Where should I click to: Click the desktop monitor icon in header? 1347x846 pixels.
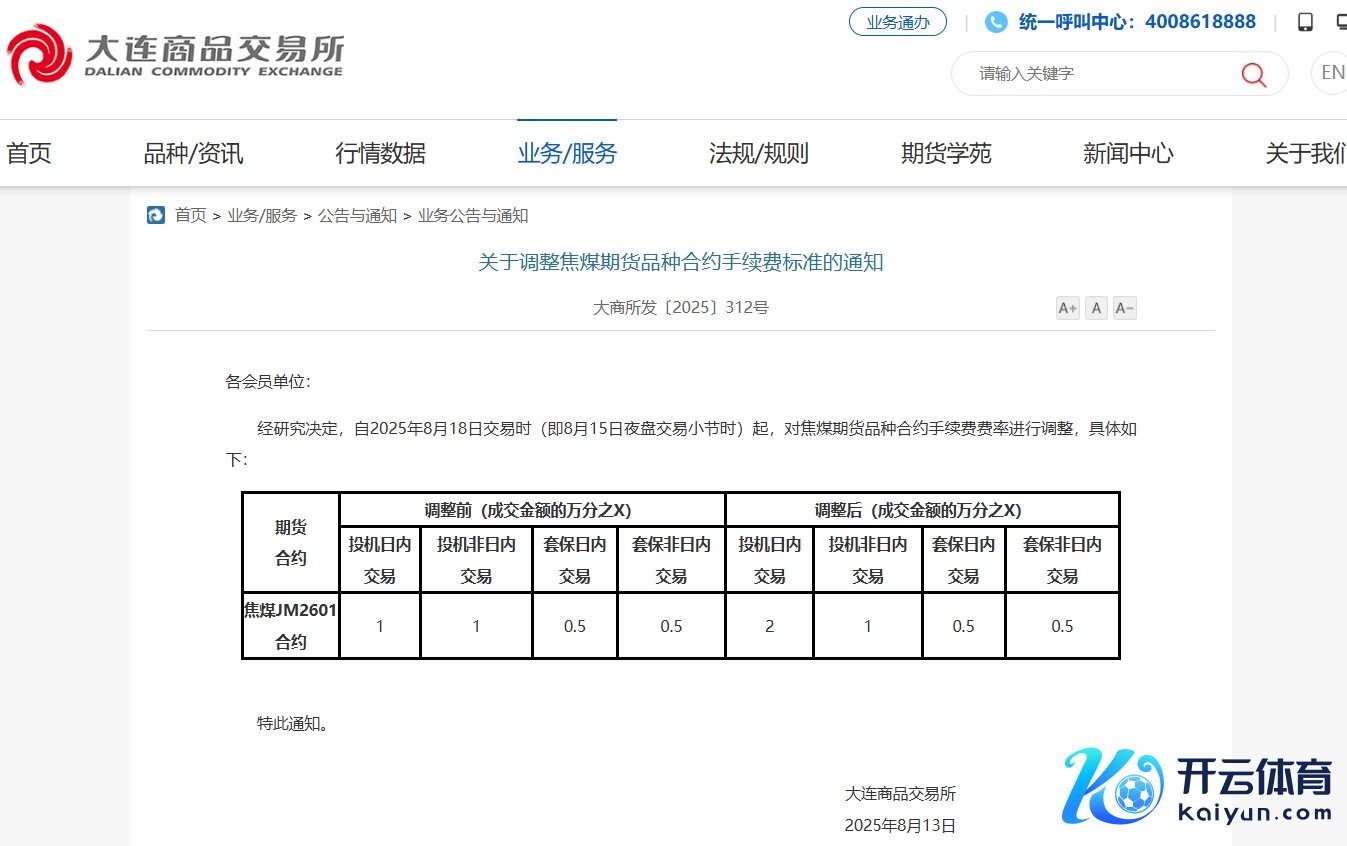[1341, 22]
